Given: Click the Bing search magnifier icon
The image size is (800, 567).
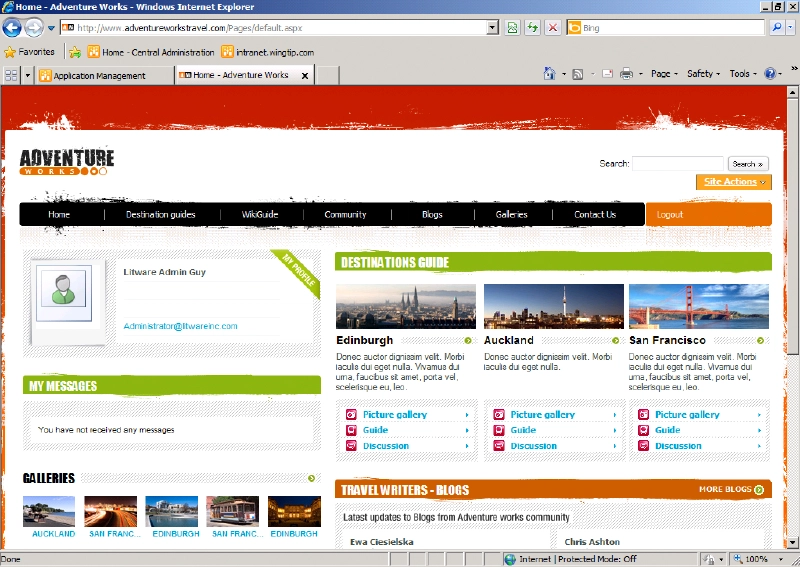Looking at the screenshot, I should (x=776, y=28).
